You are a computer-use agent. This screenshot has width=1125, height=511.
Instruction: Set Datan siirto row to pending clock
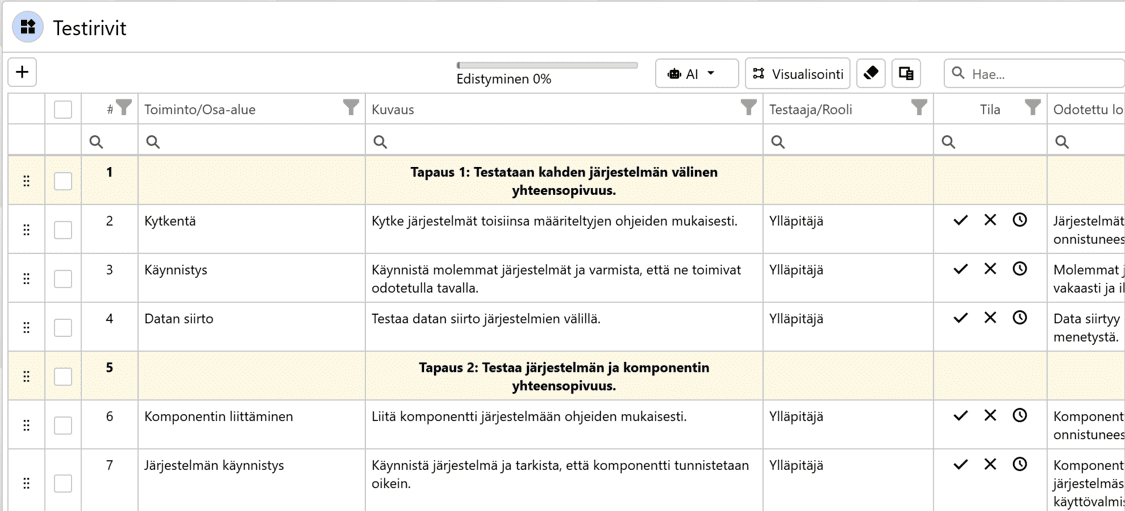coord(1019,318)
